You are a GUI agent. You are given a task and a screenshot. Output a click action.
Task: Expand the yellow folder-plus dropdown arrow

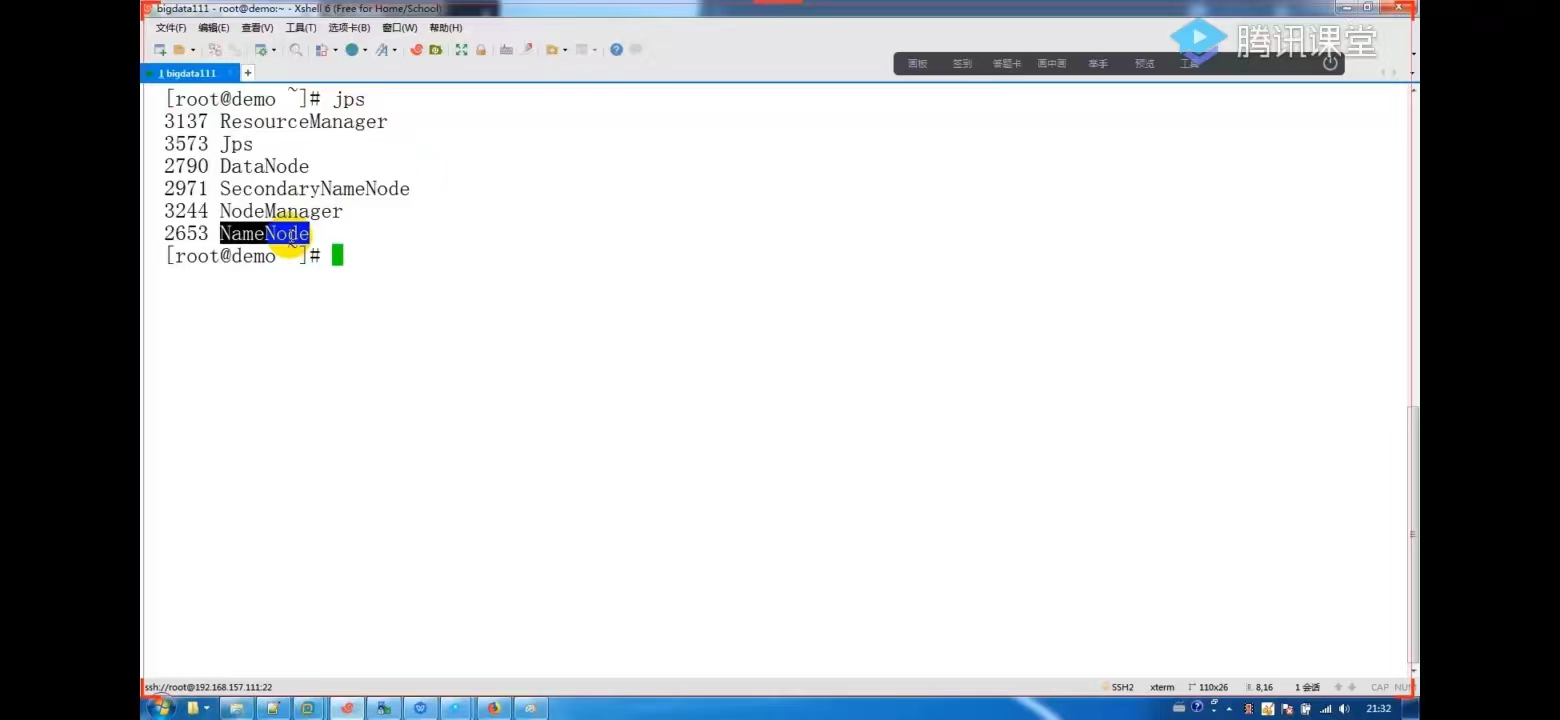pos(565,50)
